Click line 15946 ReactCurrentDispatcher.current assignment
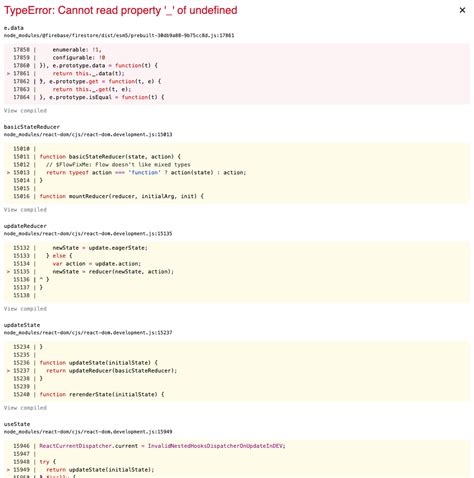 click(162, 446)
